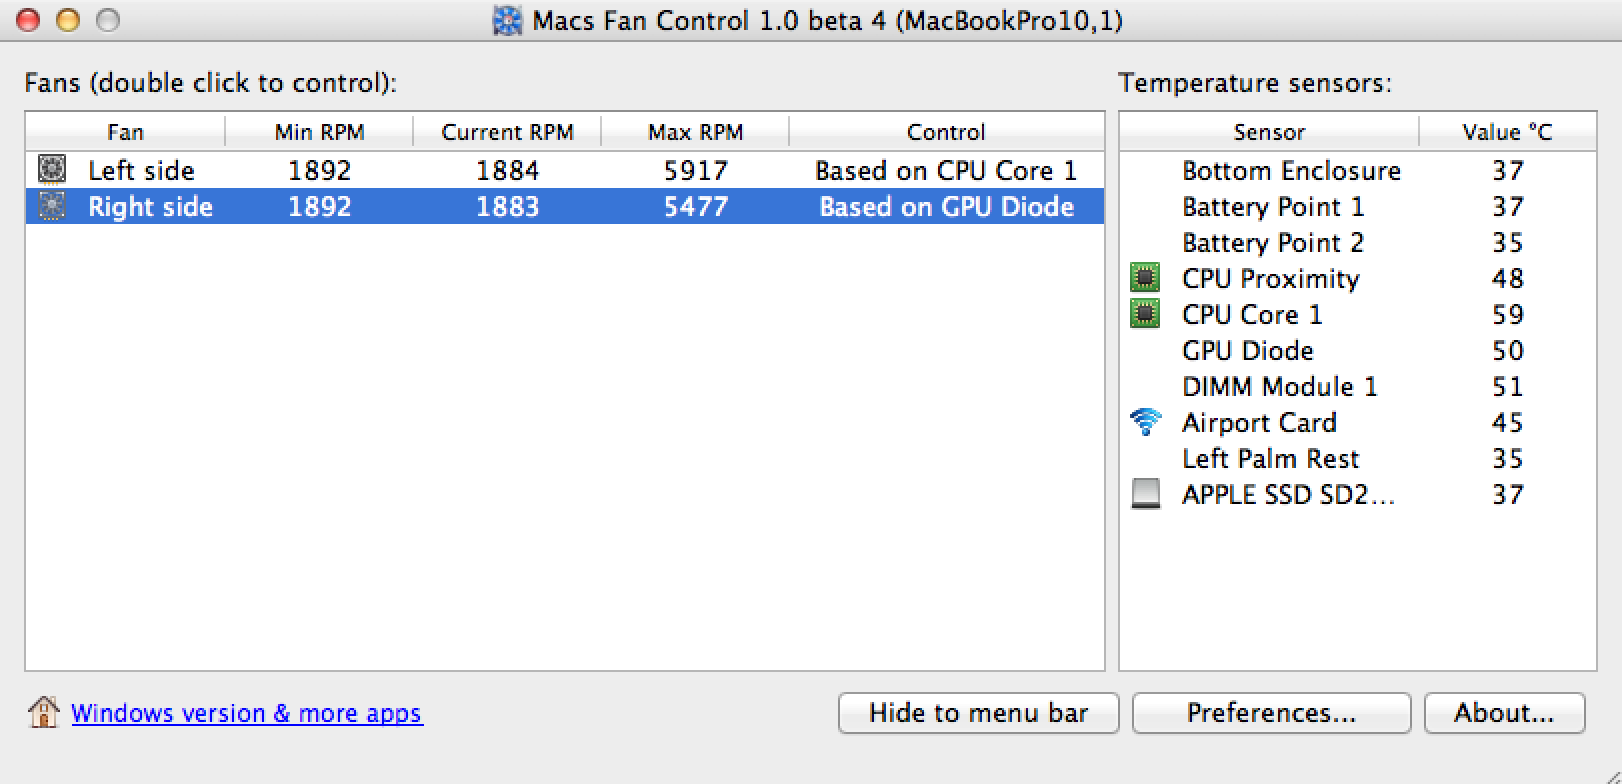Click the Max RPM column header

click(695, 132)
